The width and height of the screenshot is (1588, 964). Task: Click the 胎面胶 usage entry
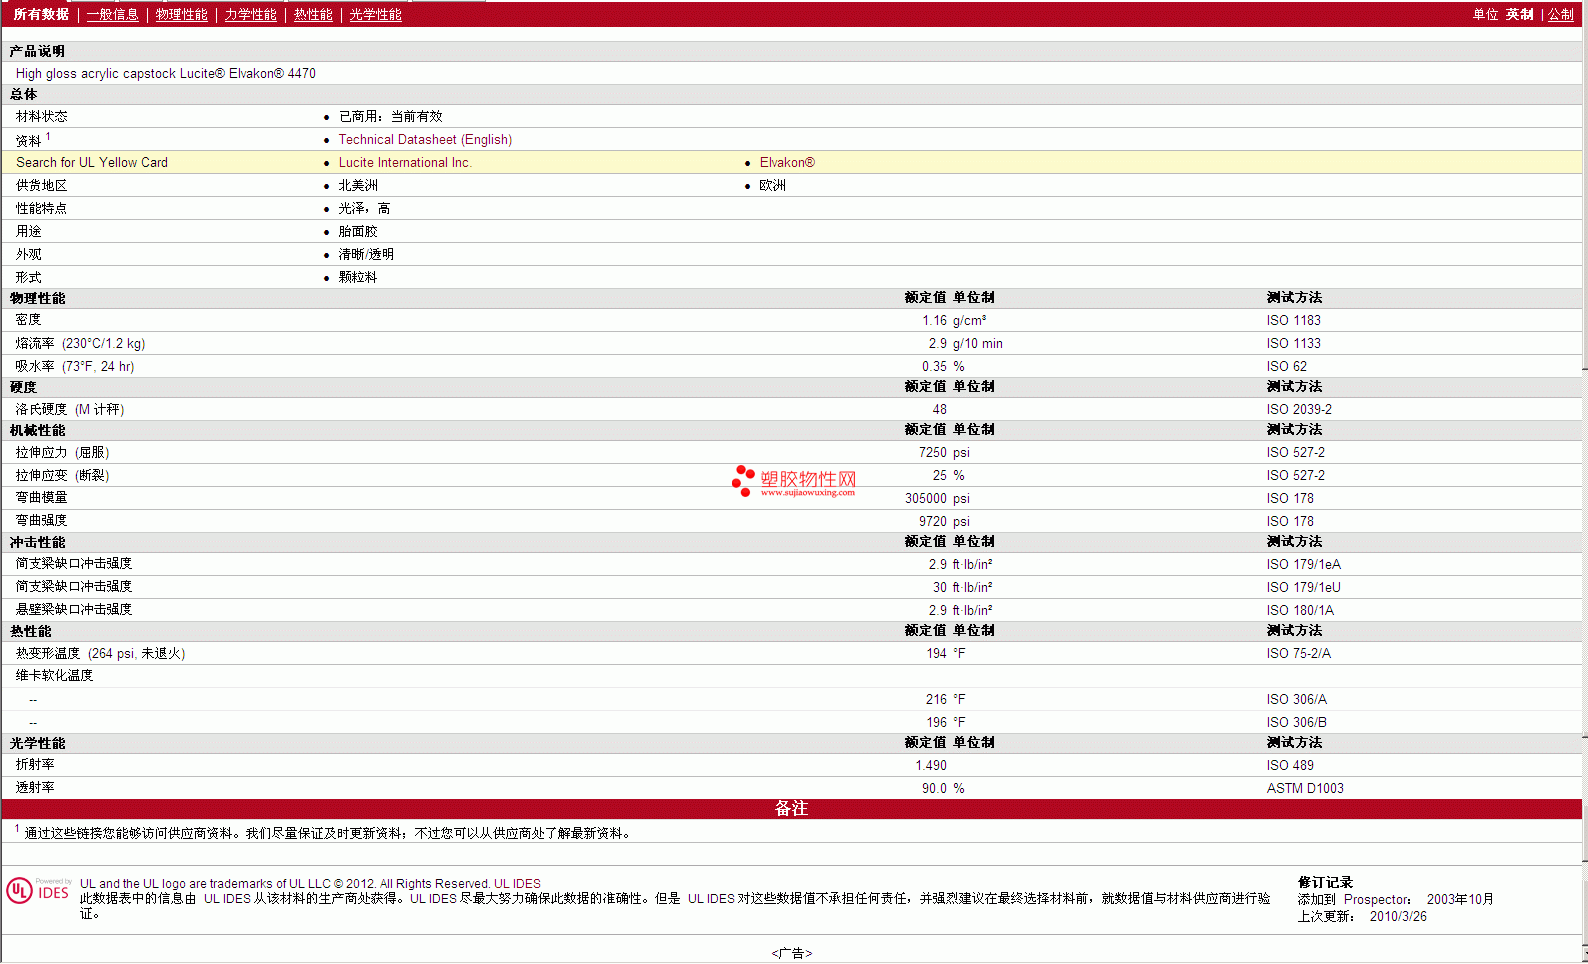tap(358, 232)
